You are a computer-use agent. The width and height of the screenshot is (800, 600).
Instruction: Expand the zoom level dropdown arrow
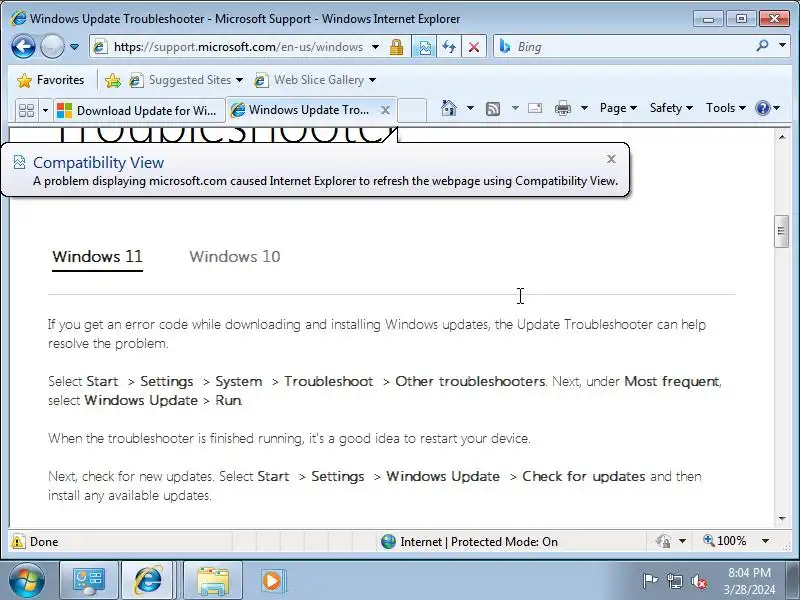tap(765, 541)
